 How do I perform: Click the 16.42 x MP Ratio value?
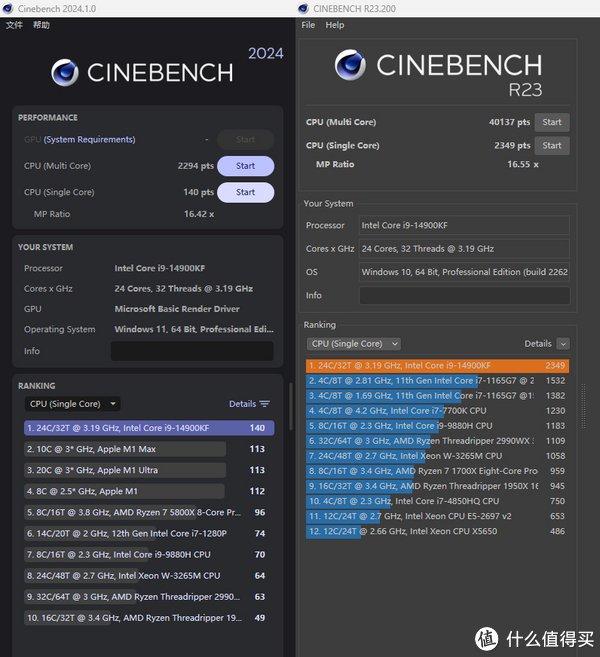point(199,214)
